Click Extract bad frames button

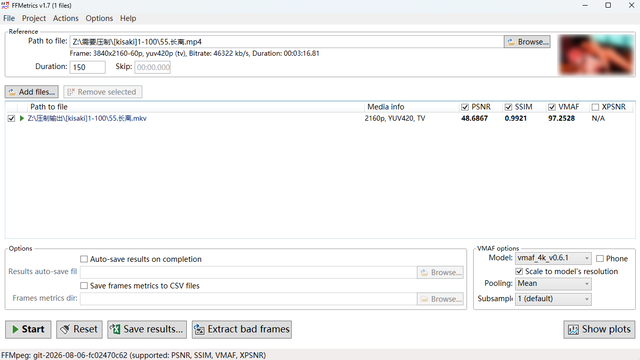click(242, 329)
